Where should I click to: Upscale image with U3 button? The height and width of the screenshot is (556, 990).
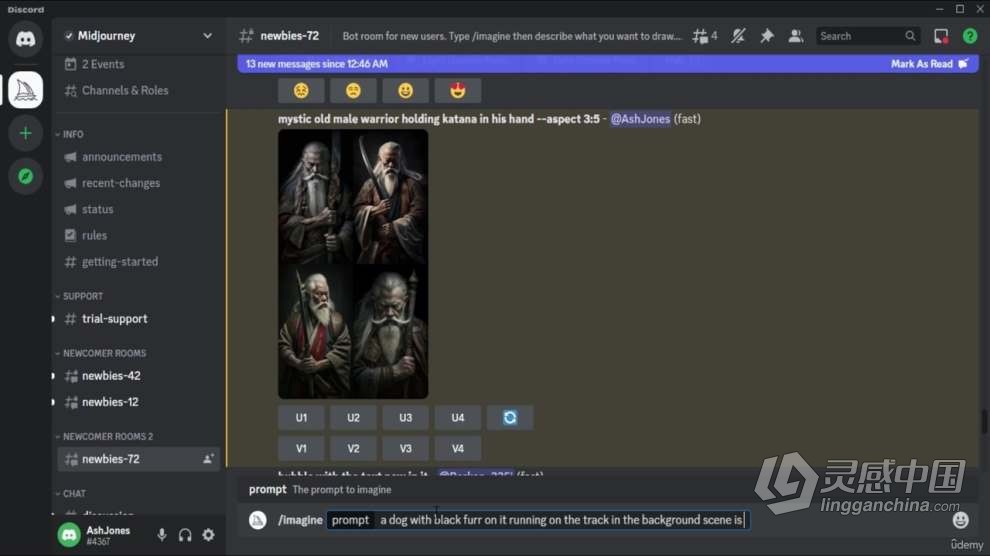click(x=405, y=418)
